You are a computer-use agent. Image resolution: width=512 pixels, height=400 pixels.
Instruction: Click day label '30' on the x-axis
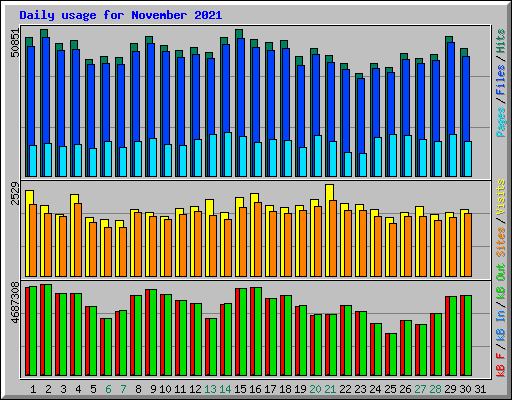click(x=465, y=389)
